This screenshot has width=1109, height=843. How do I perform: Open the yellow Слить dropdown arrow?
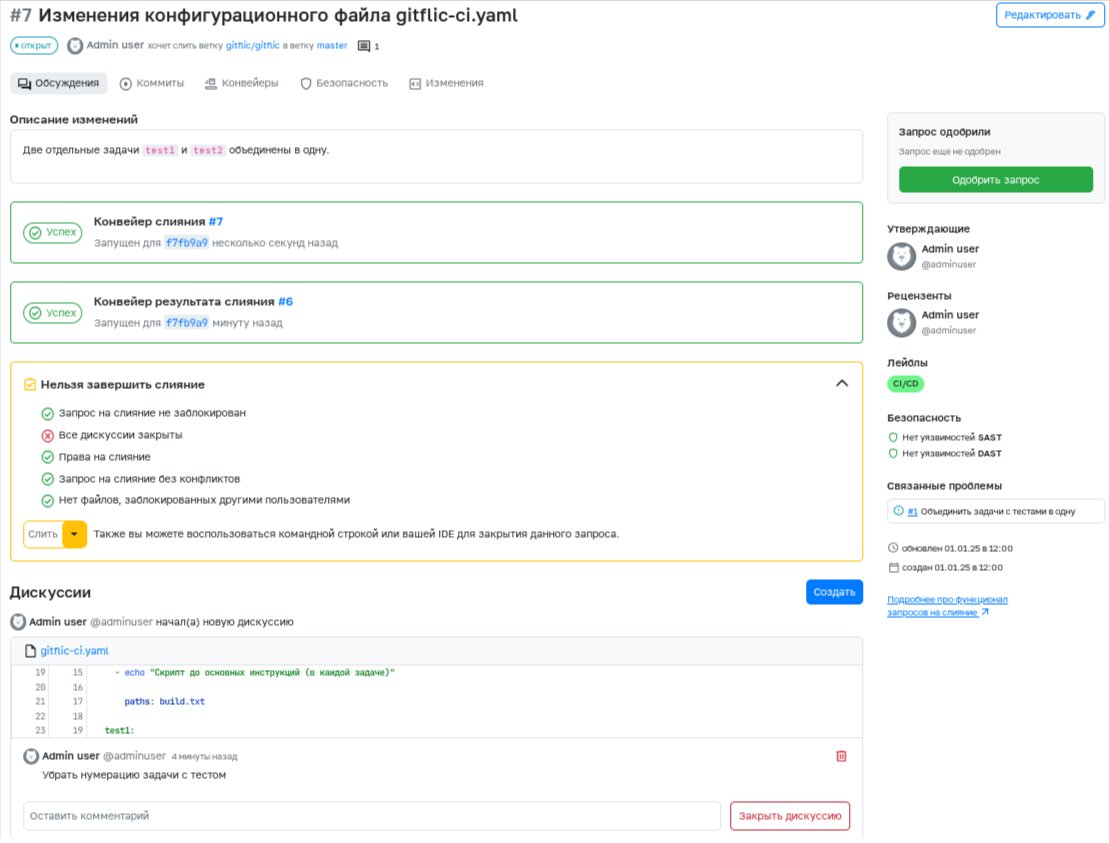(x=75, y=534)
